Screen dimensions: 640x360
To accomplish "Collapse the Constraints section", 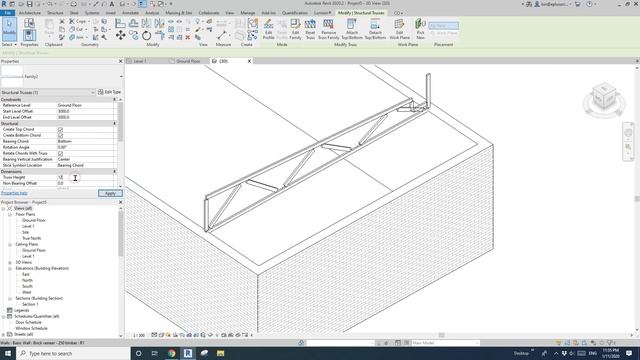I will (x=114, y=100).
